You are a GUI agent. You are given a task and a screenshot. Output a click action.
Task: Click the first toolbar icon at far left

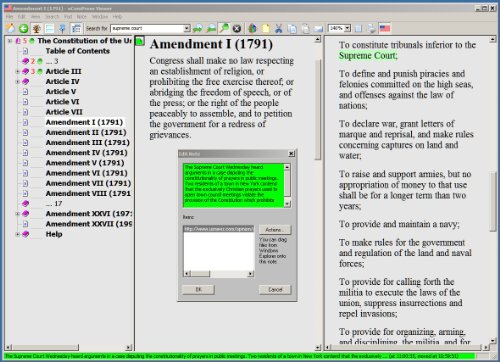pos(11,28)
